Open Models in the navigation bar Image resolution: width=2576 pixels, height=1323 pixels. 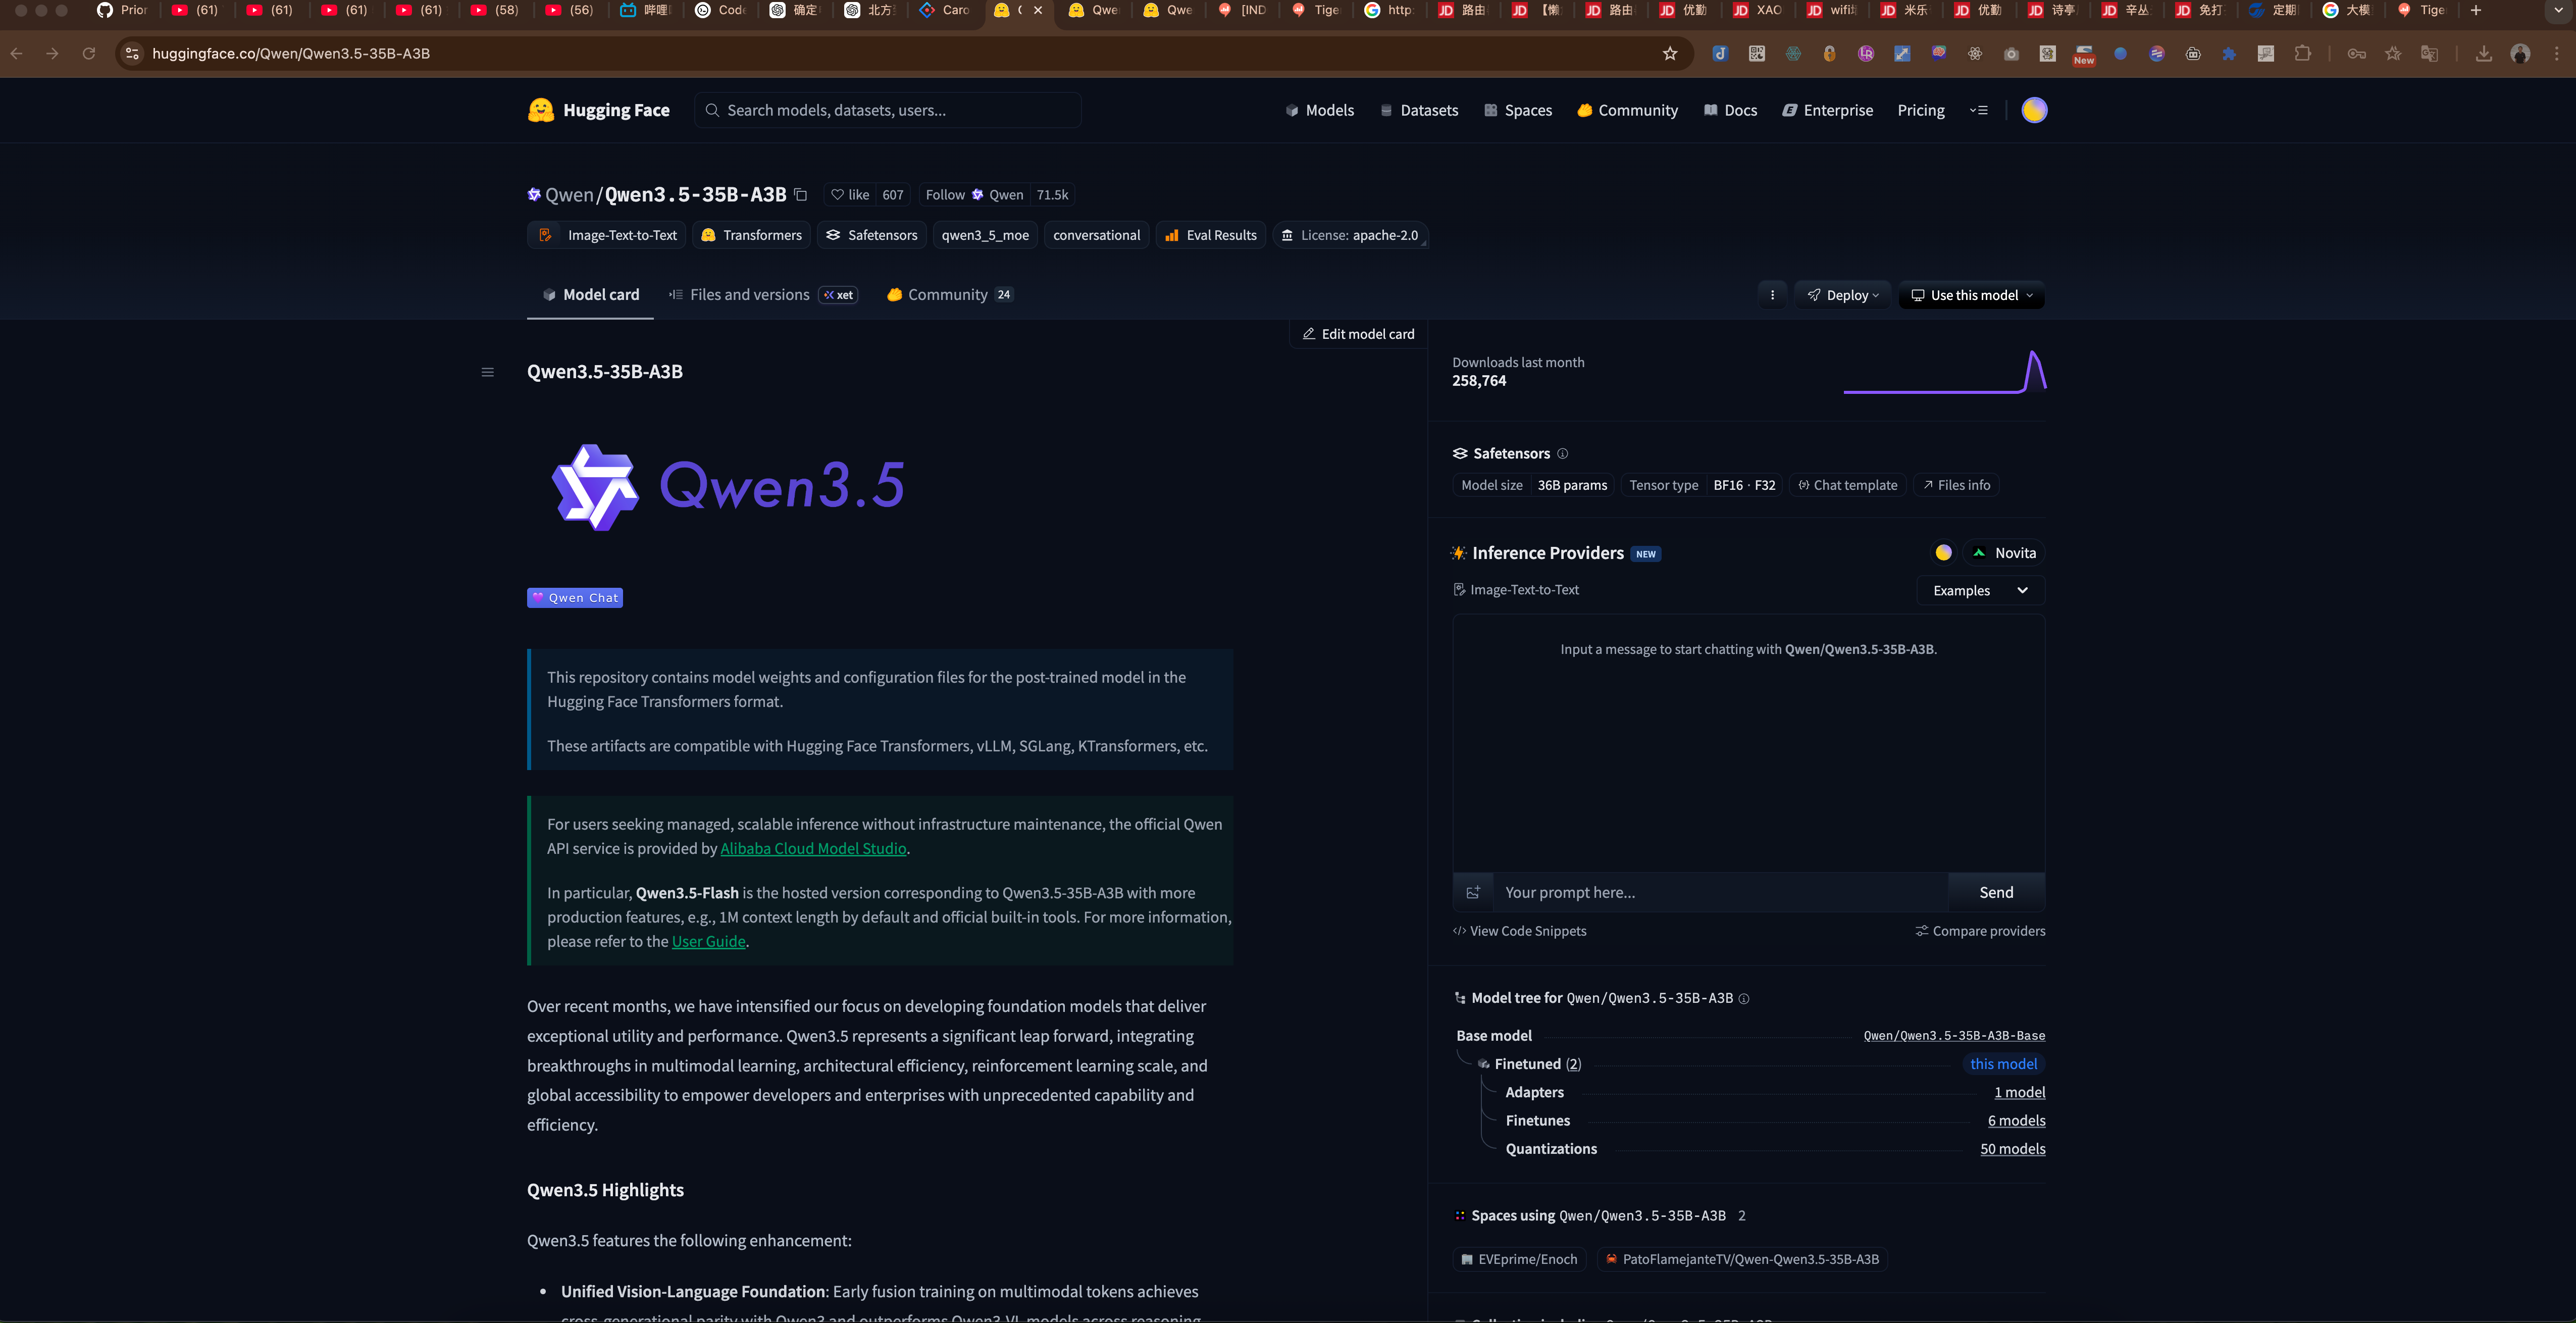[x=1320, y=110]
